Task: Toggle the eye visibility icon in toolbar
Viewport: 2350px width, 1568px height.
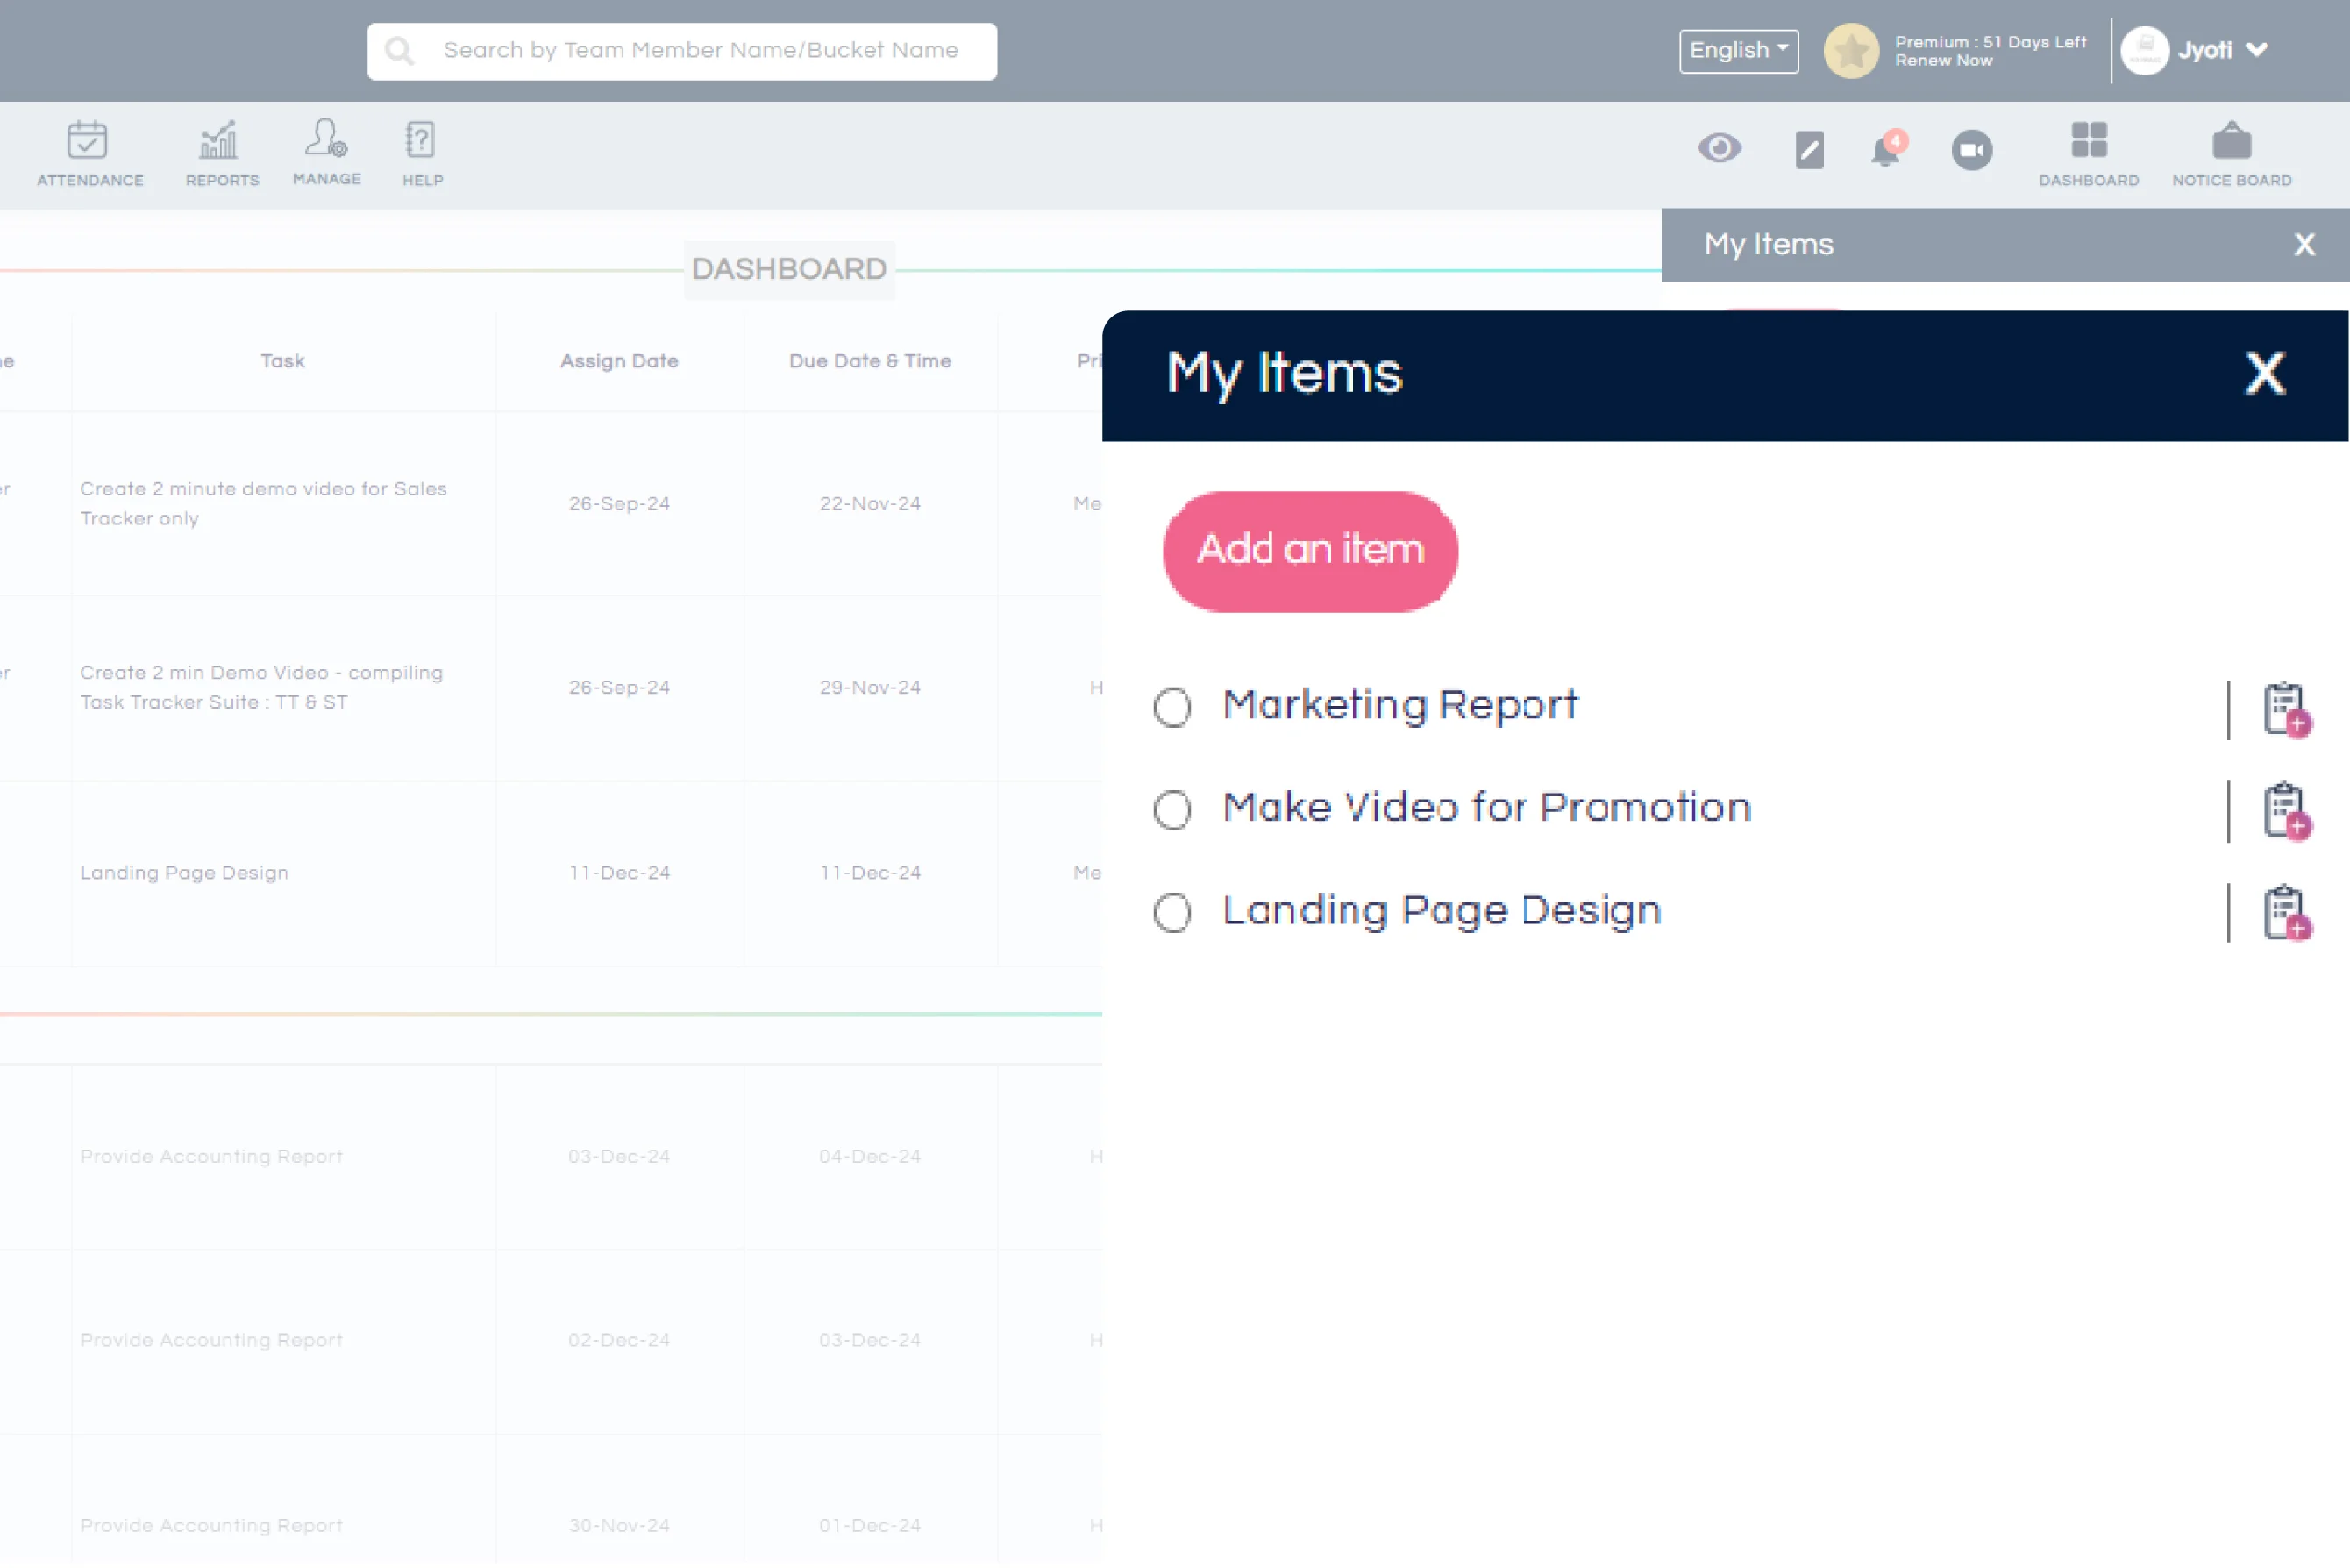Action: click(x=1719, y=149)
